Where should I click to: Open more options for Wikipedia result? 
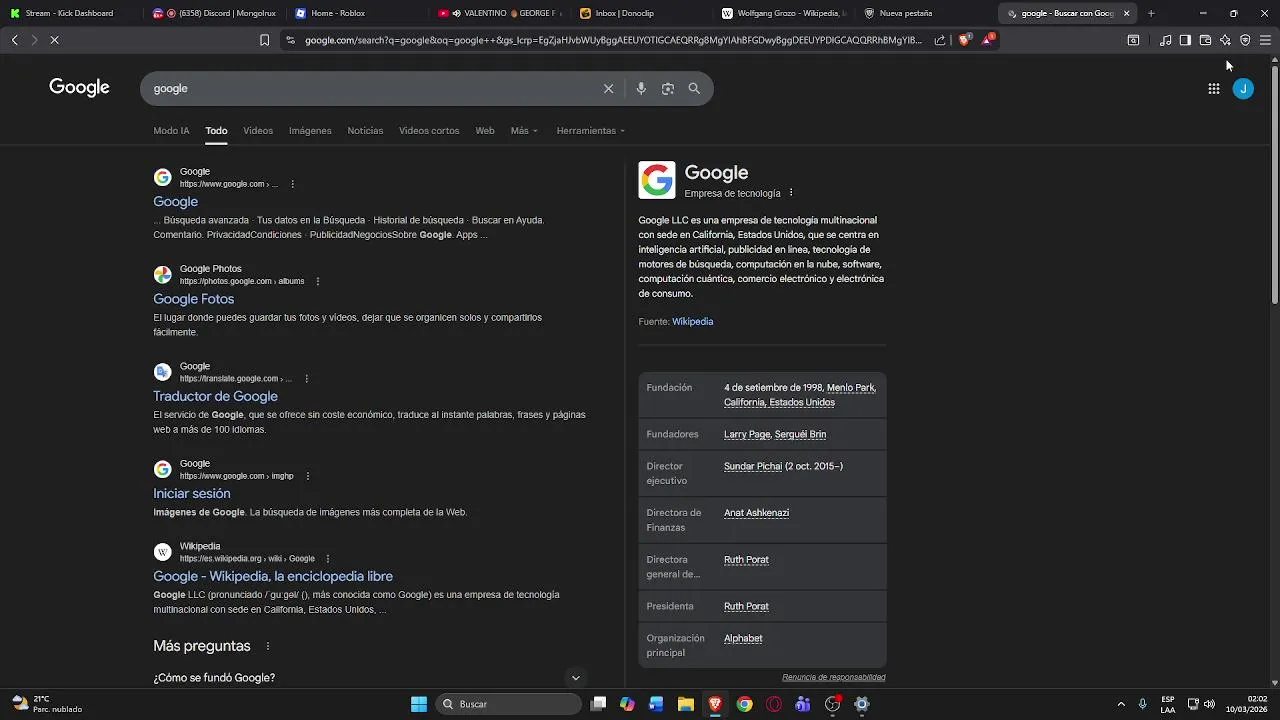(x=328, y=559)
